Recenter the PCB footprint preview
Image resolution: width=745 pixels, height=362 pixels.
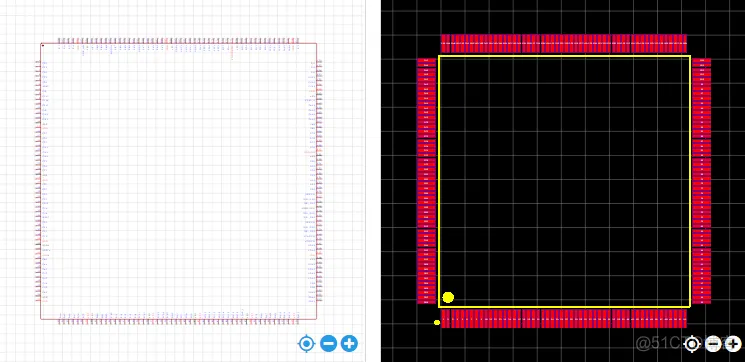click(692, 343)
